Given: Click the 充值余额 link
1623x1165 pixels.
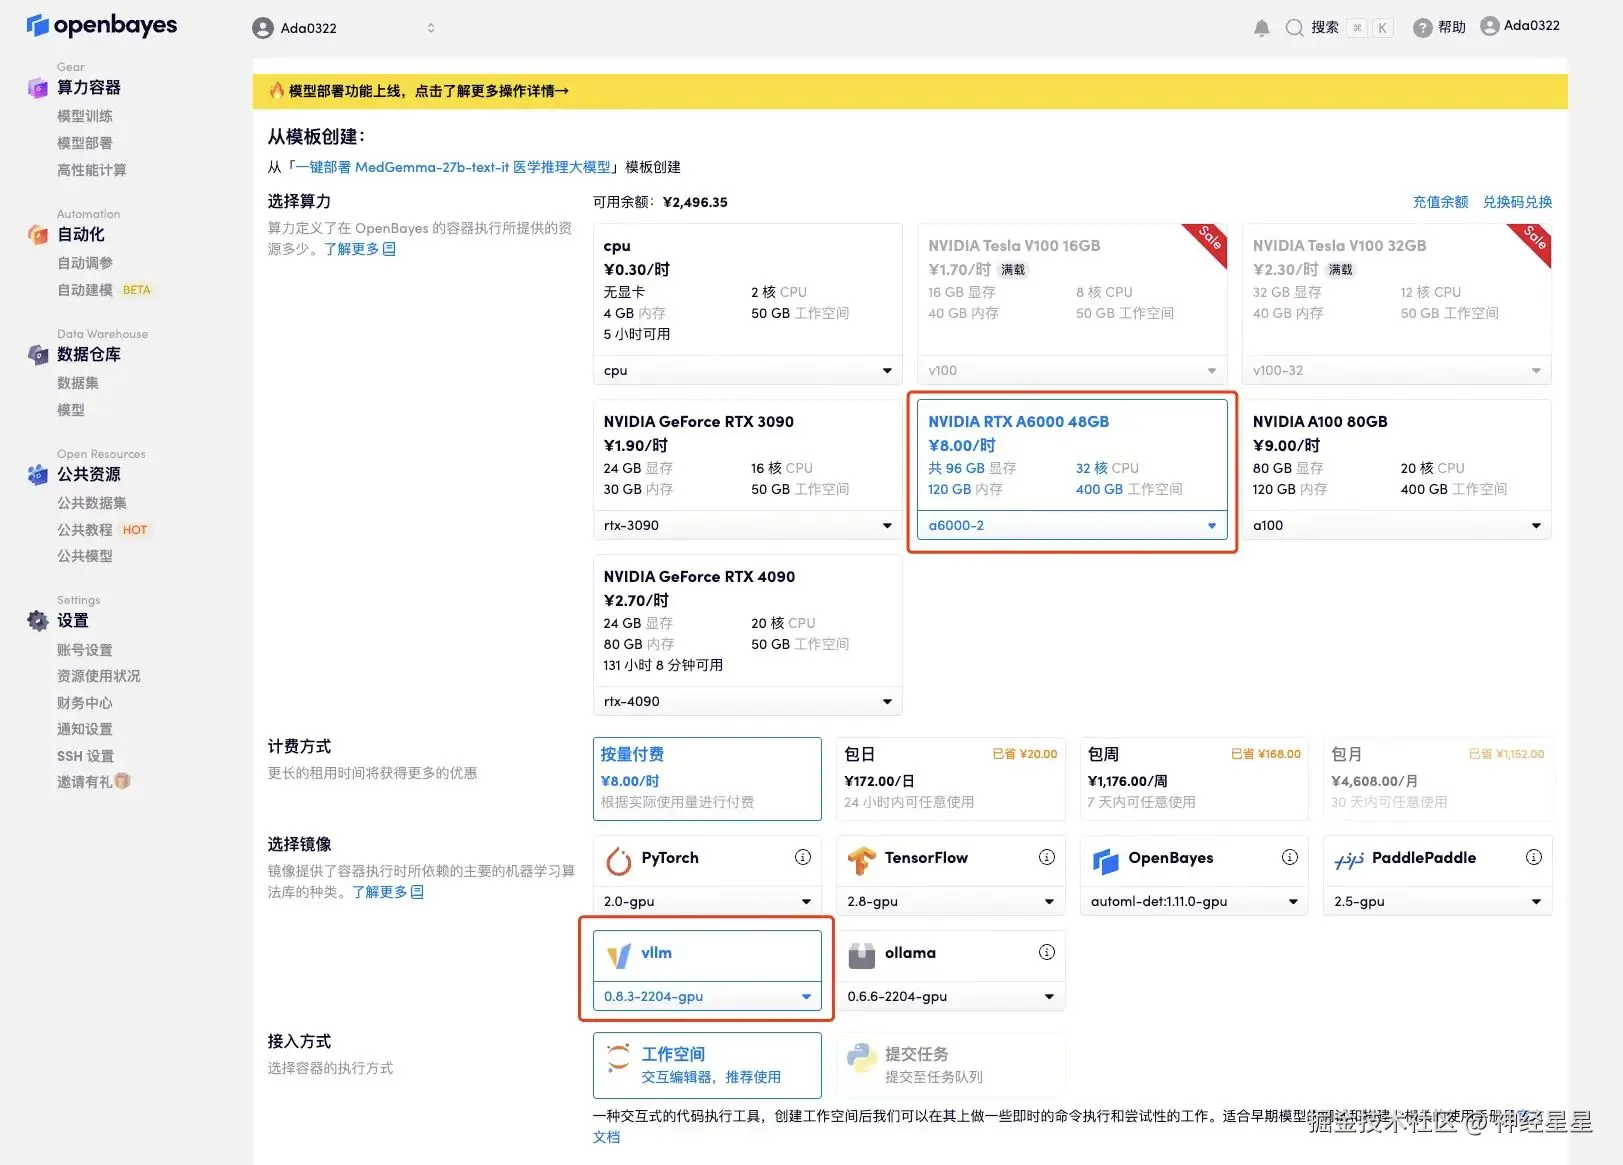Looking at the screenshot, I should (x=1440, y=202).
